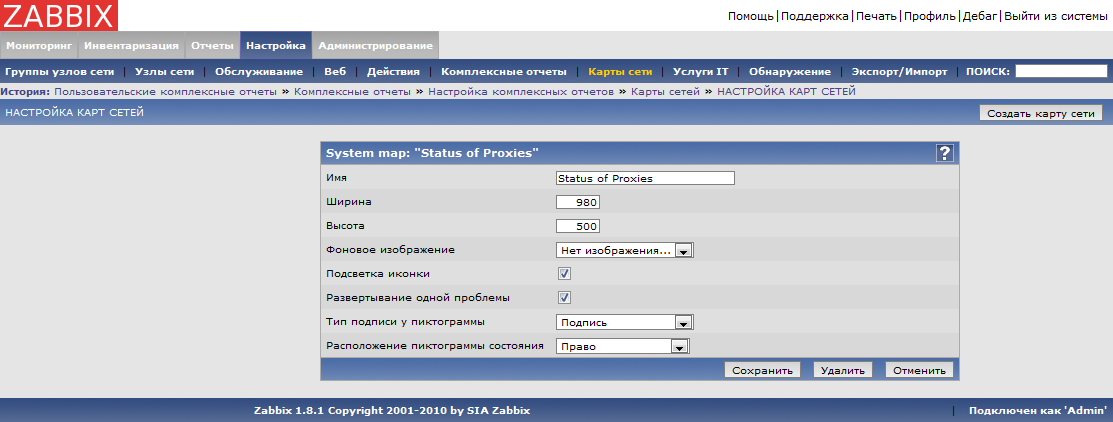Screen dimensions: 1113x422
Task: Click Выйти из системы link
Action: [x=1056, y=16]
